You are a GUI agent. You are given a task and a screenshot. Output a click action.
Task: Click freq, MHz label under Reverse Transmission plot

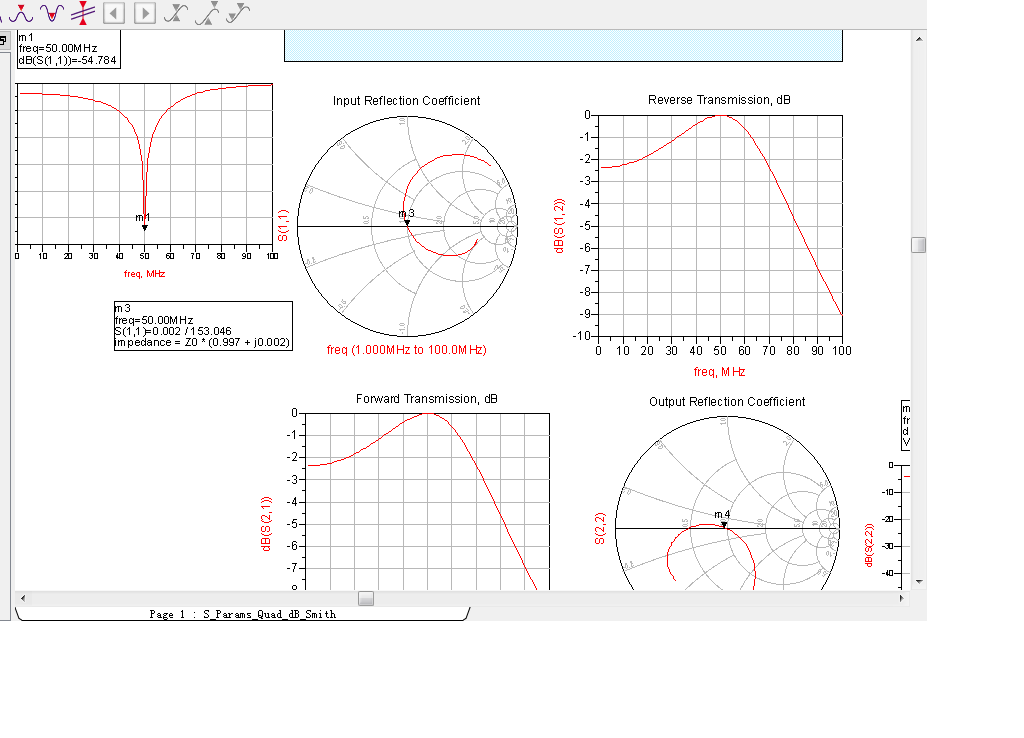(x=719, y=372)
